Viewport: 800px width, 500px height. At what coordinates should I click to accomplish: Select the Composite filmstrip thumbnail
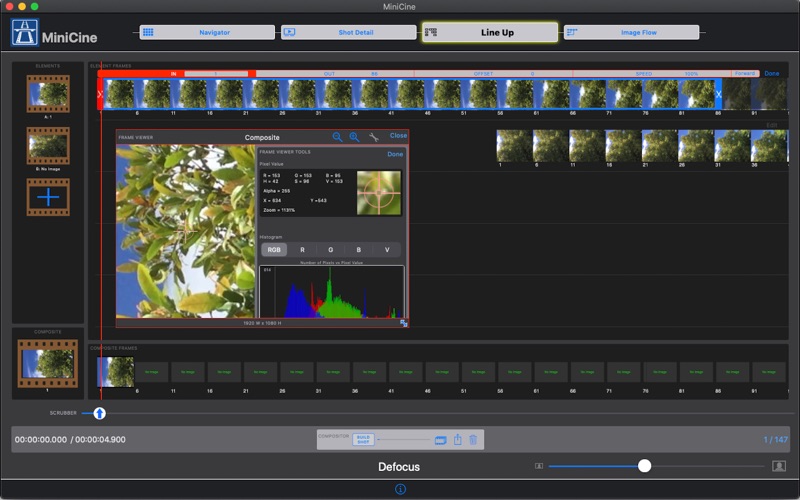pyautogui.click(x=47, y=364)
